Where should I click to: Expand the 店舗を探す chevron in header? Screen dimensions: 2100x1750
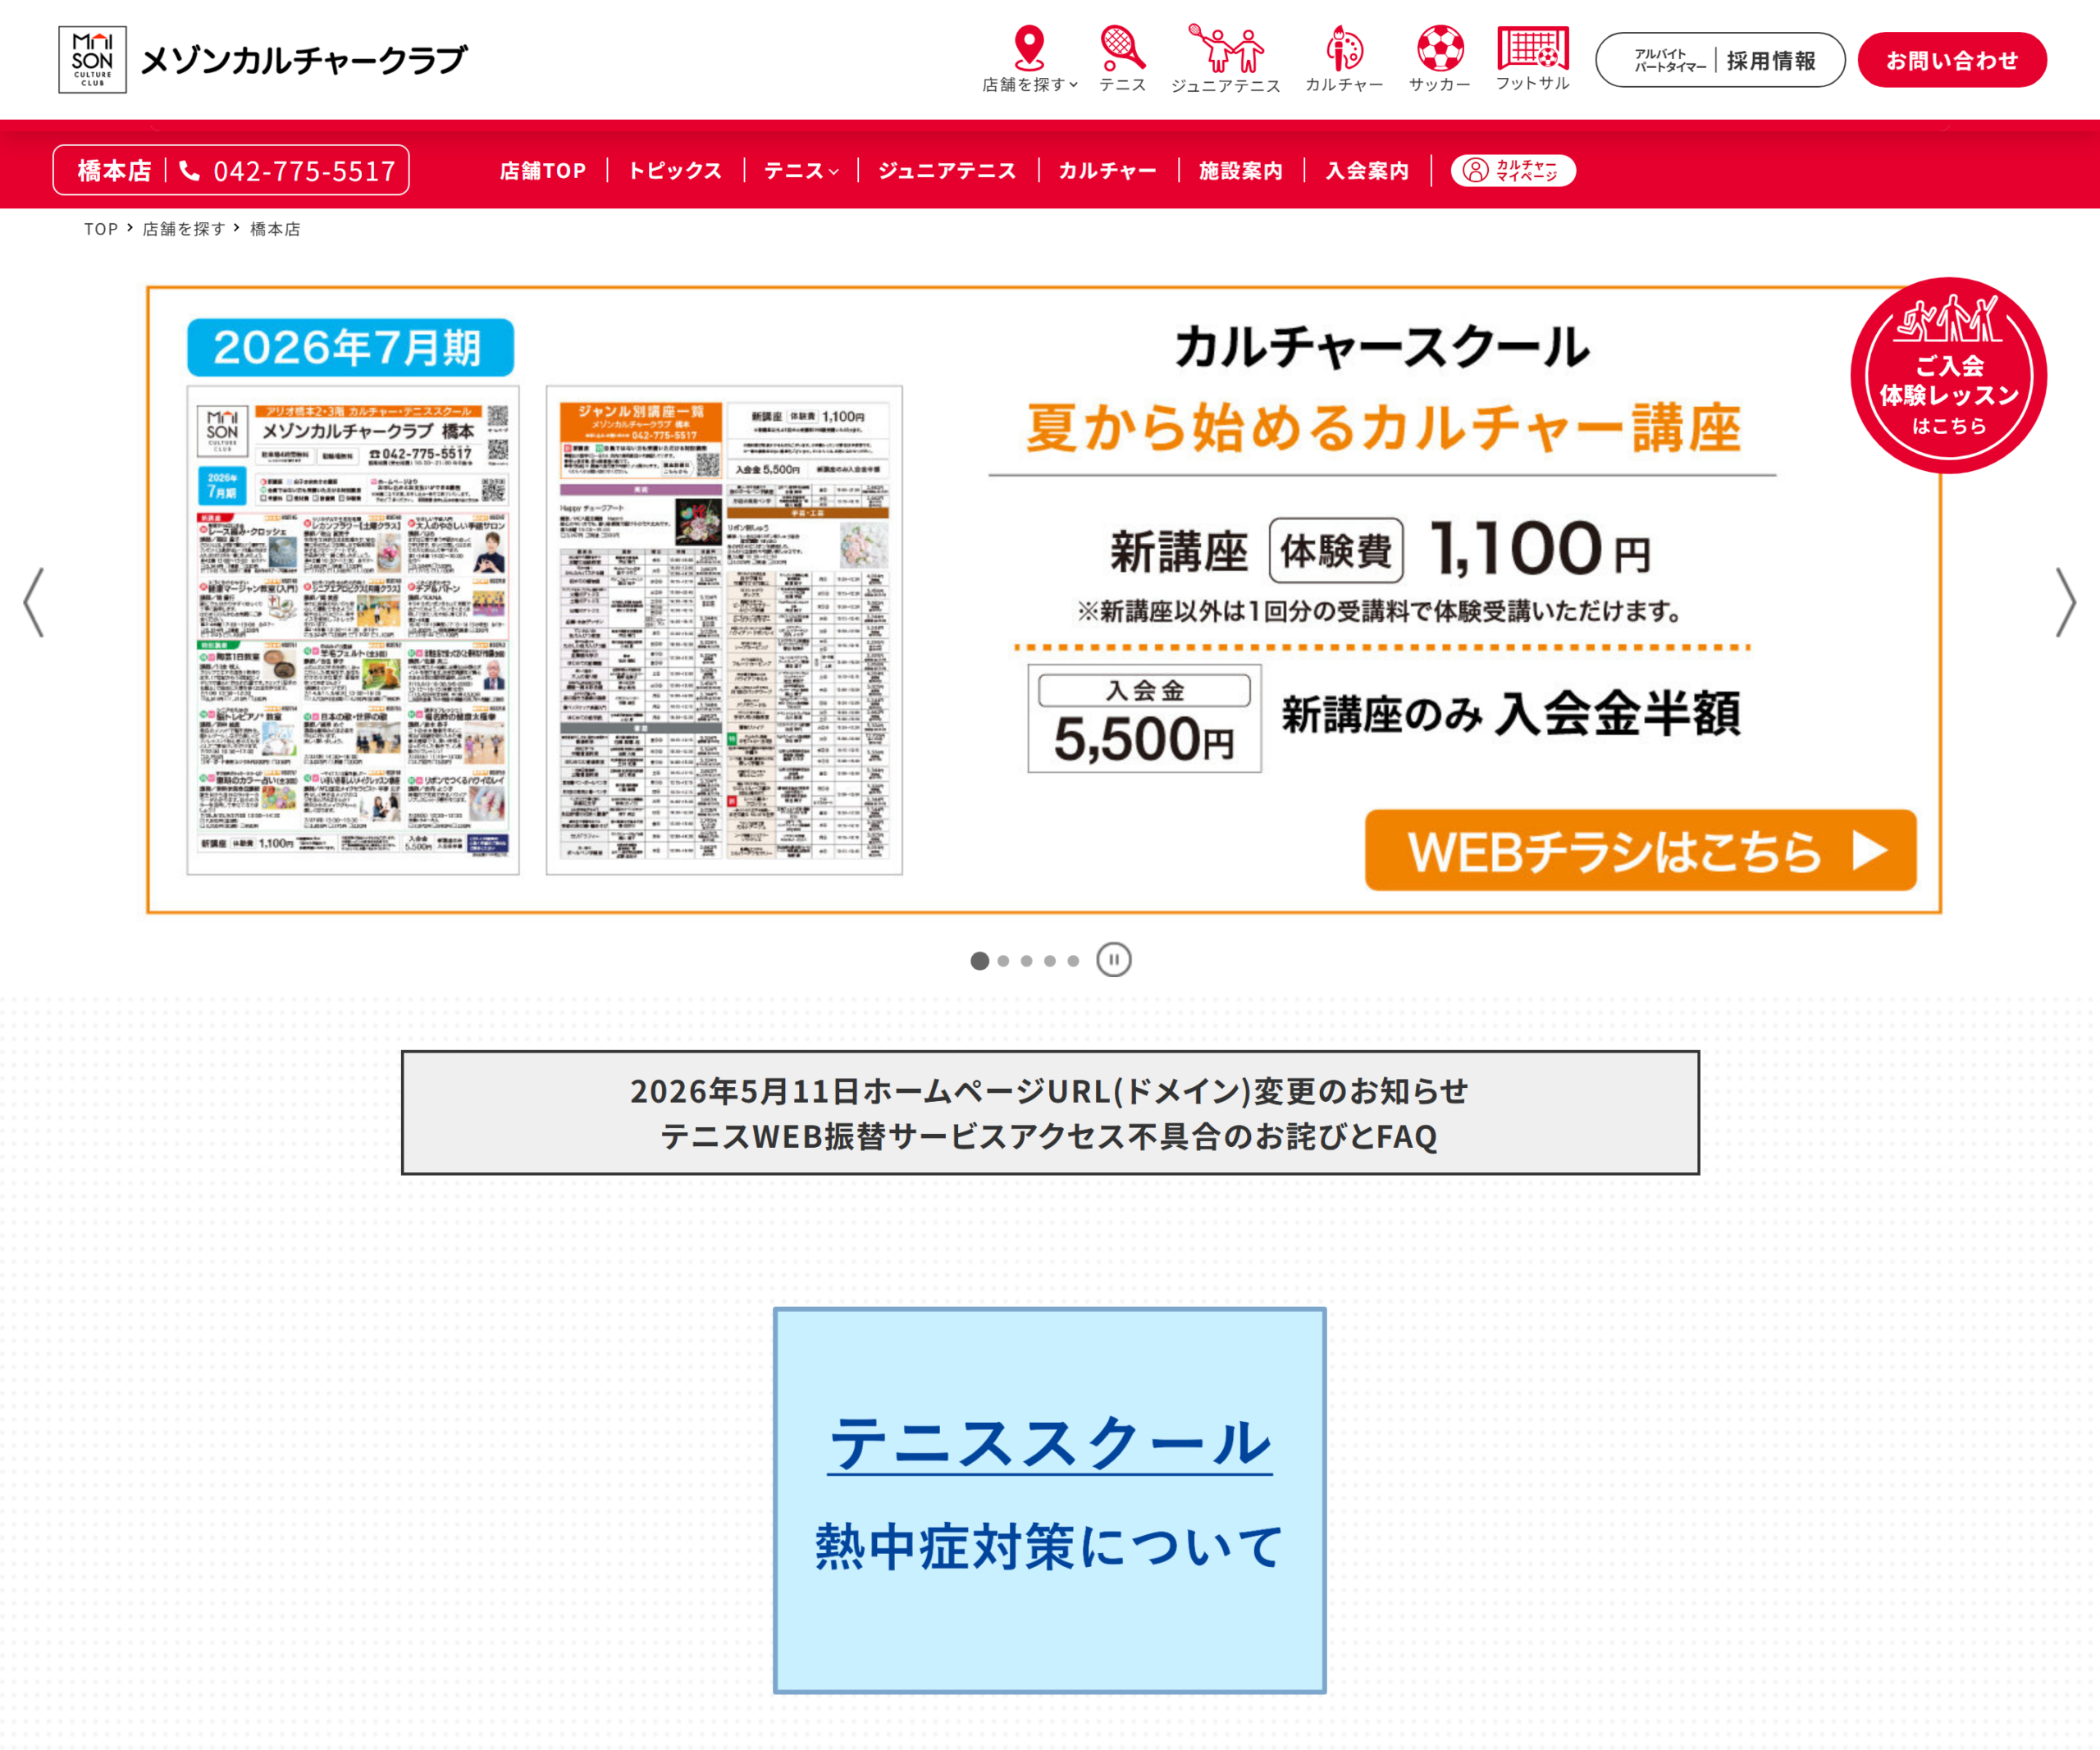pos(1074,85)
